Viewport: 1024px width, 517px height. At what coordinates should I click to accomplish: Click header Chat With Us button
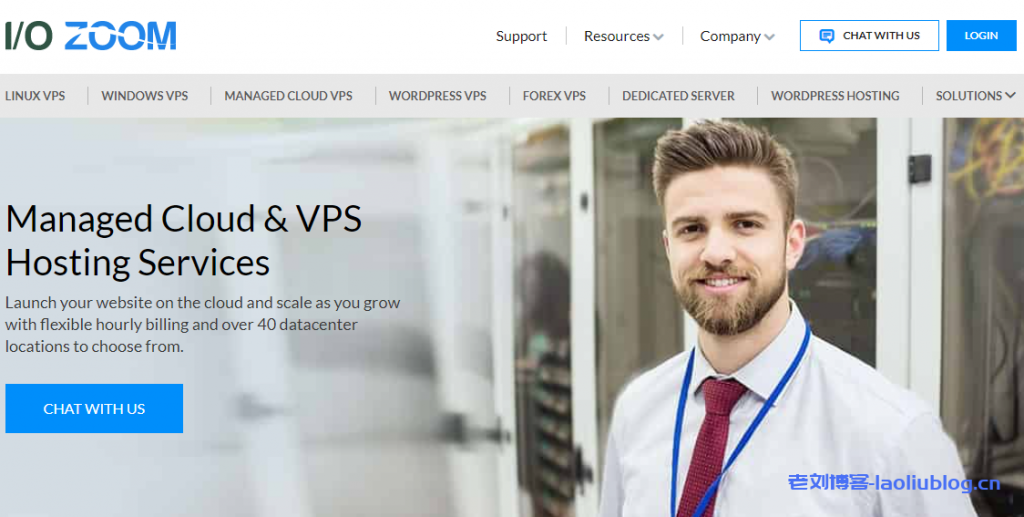point(869,35)
